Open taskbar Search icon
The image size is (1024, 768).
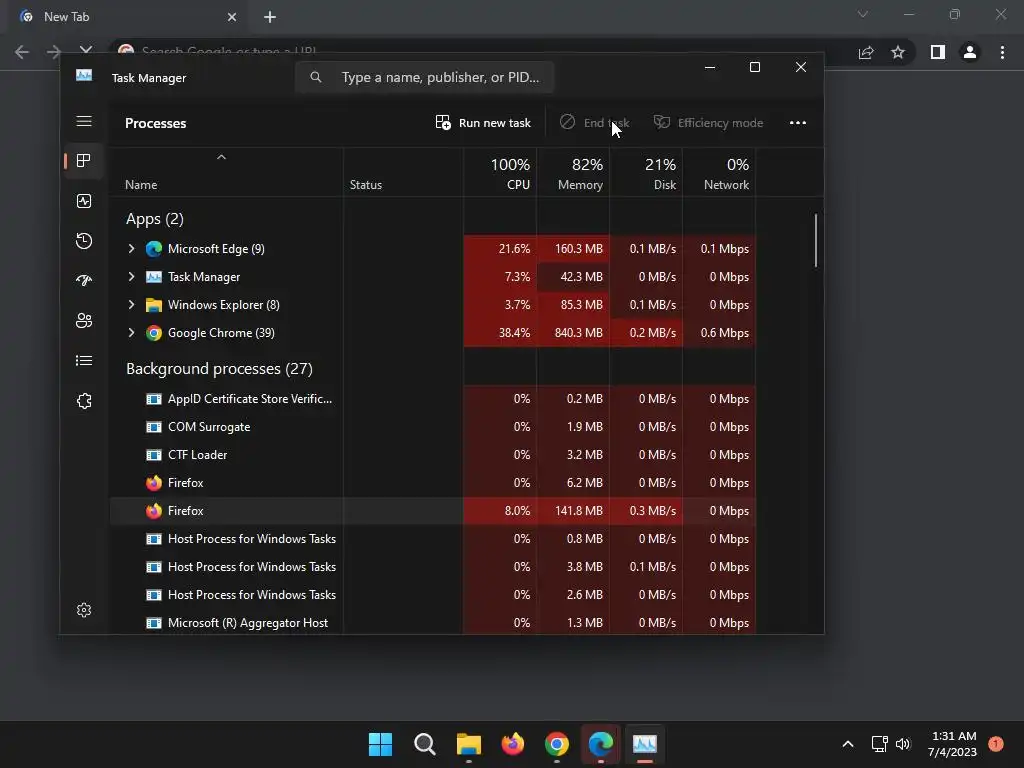(424, 744)
